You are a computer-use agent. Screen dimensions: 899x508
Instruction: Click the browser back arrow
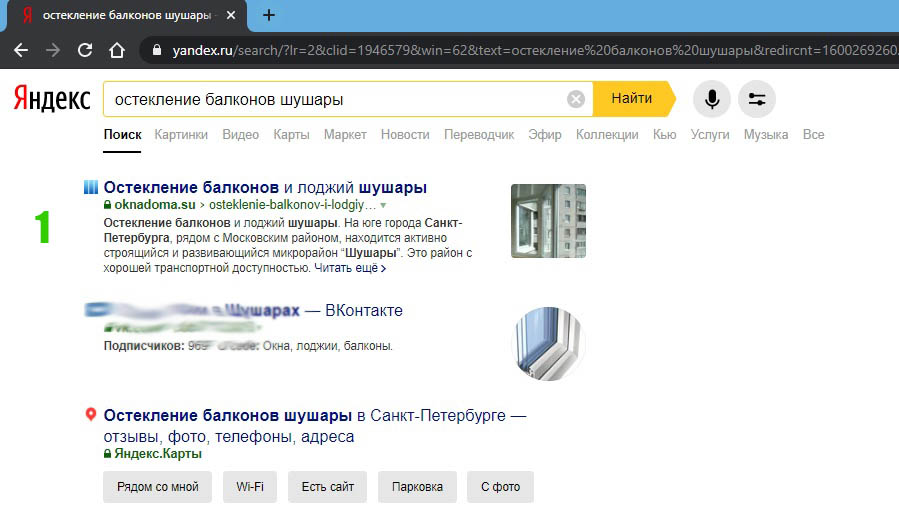coord(21,50)
